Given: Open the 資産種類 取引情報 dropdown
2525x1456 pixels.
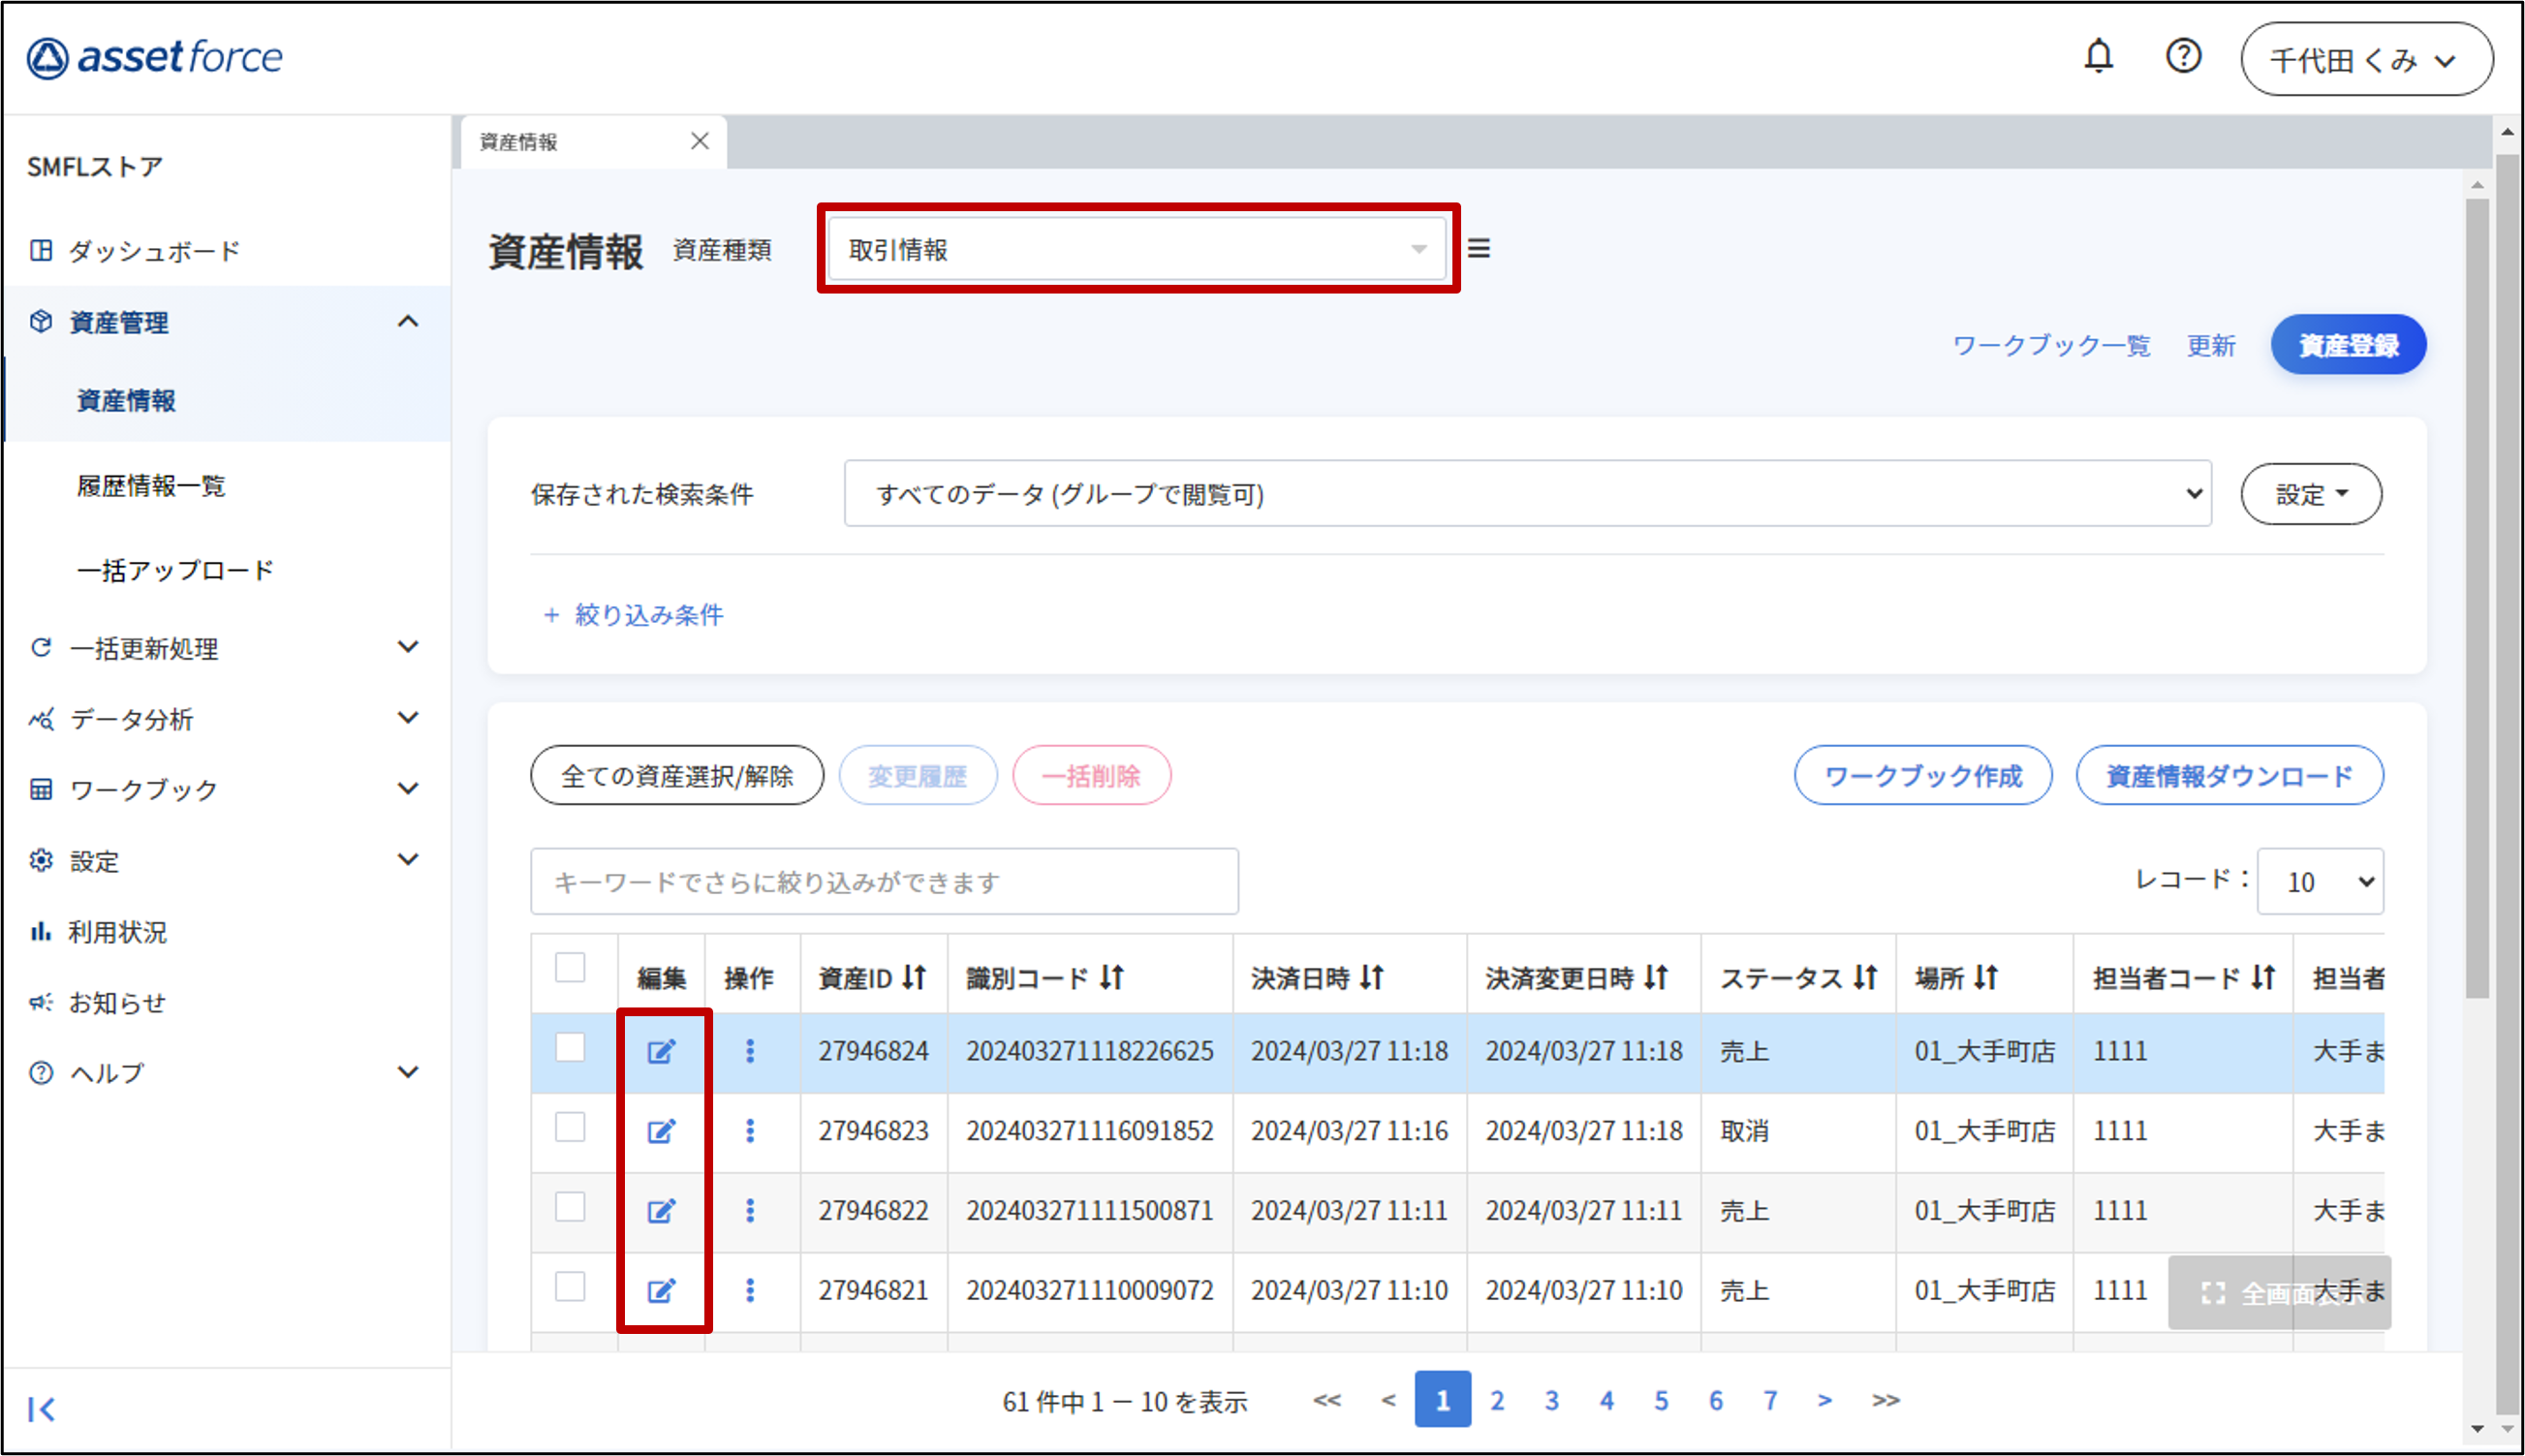Looking at the screenshot, I should 1137,249.
